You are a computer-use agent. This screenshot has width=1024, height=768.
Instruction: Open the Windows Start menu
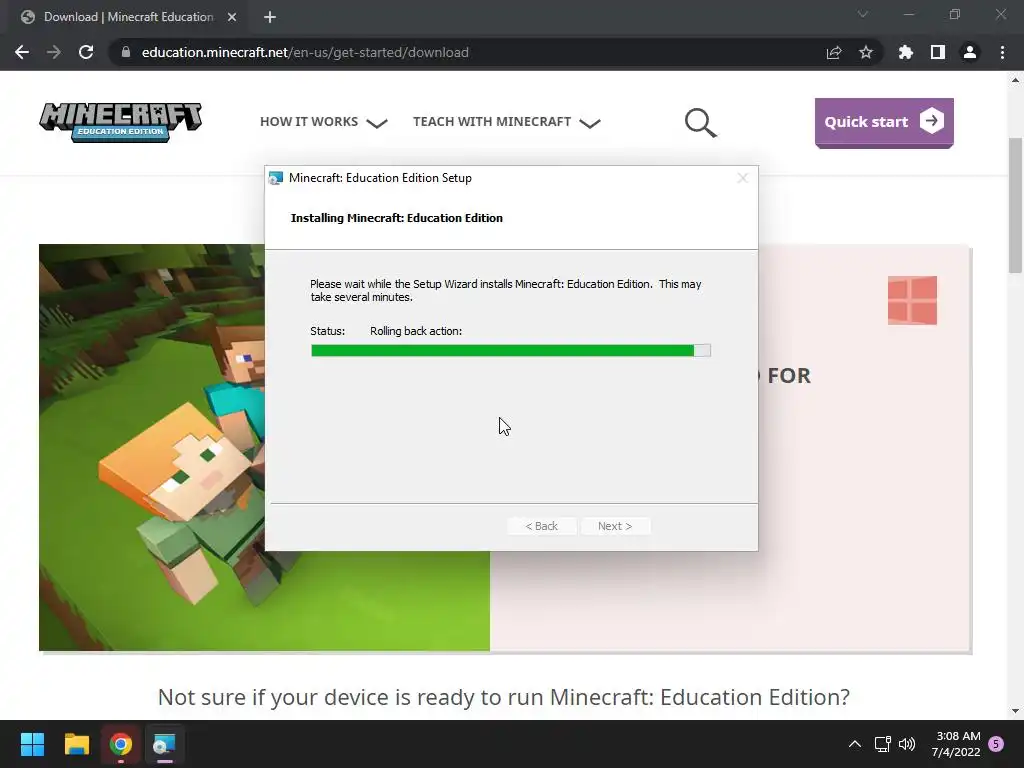coord(32,744)
